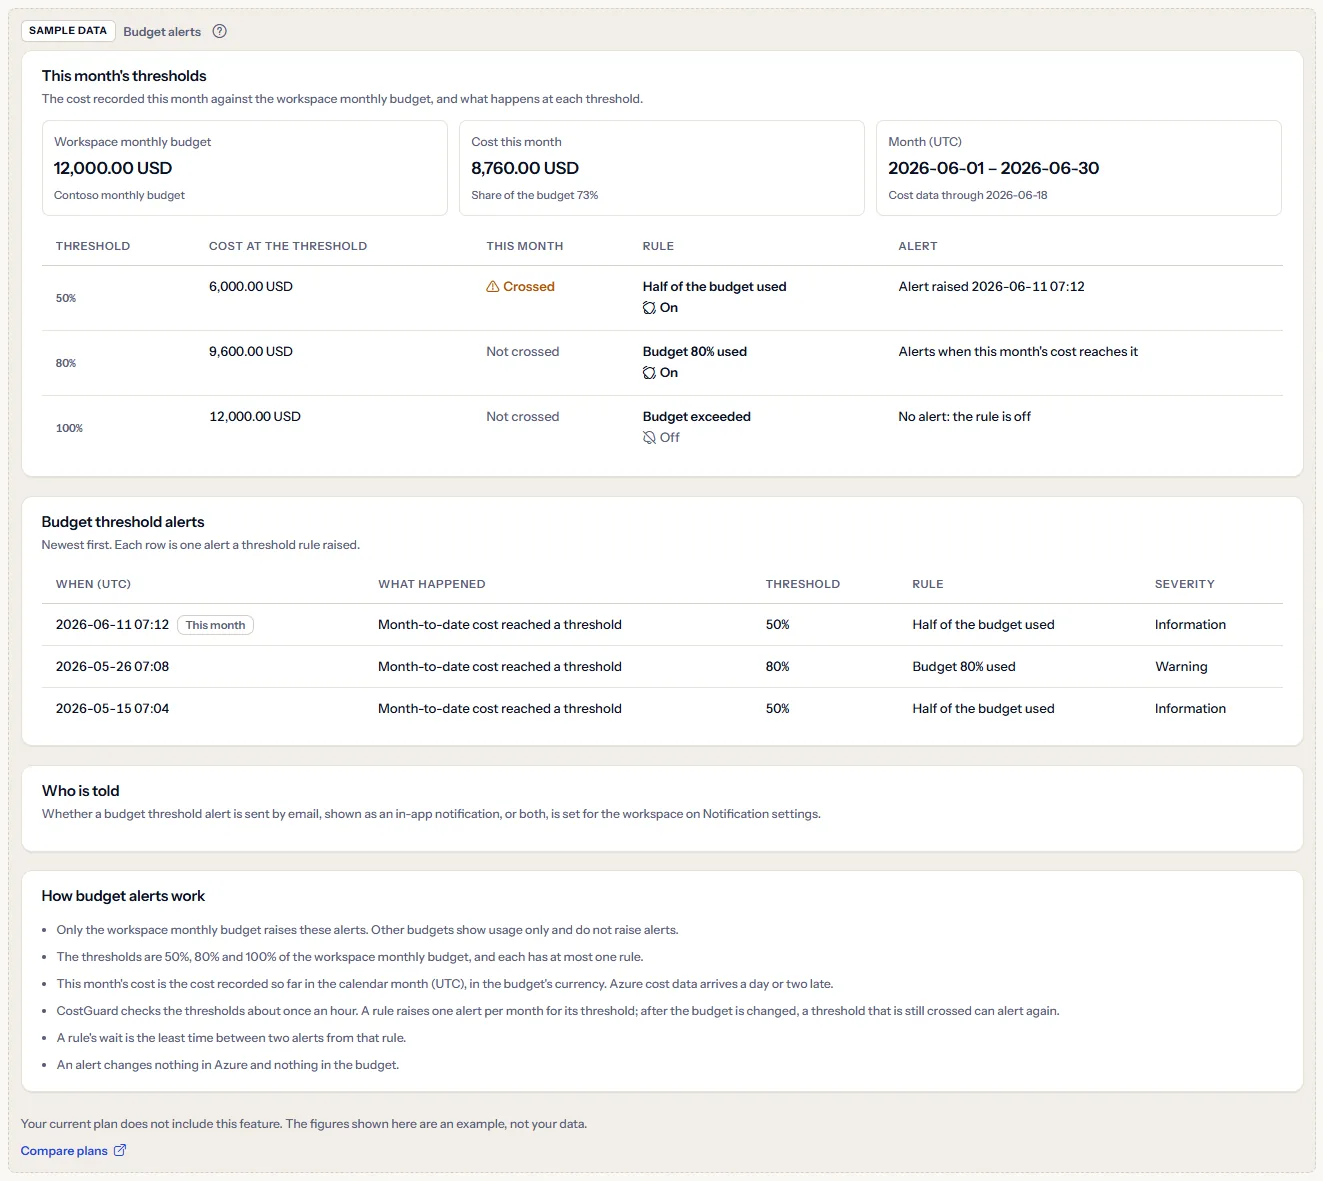Viewport: 1323px width, 1181px height.
Task: Click 'Alerts when this month's cost reaches it'
Action: coord(1018,352)
